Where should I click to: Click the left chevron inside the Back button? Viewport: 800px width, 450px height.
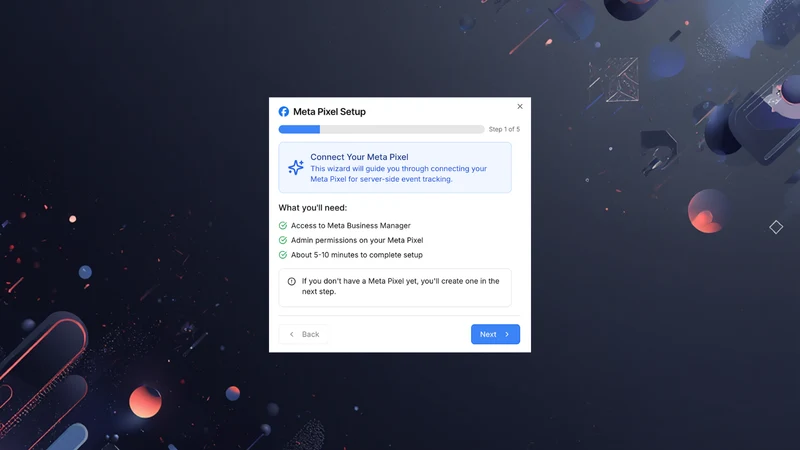point(292,334)
